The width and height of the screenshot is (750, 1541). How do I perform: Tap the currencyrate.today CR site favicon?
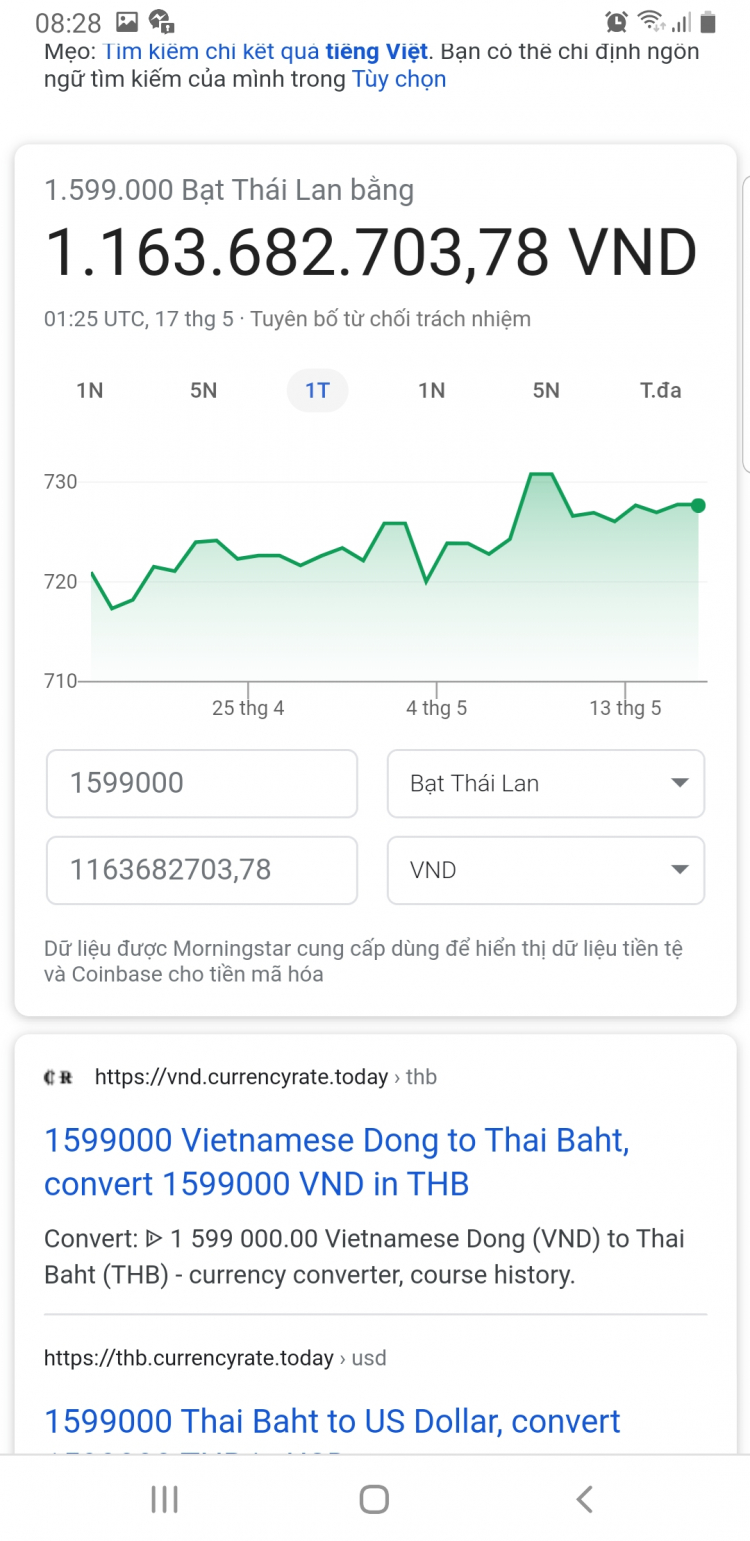click(x=61, y=1077)
